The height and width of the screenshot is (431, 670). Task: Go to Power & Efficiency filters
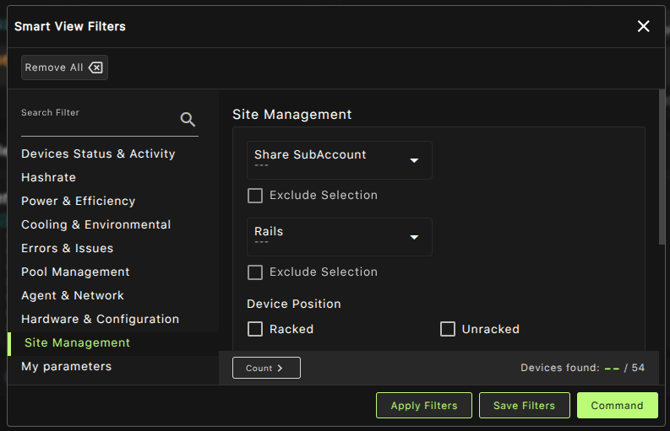[78, 201]
